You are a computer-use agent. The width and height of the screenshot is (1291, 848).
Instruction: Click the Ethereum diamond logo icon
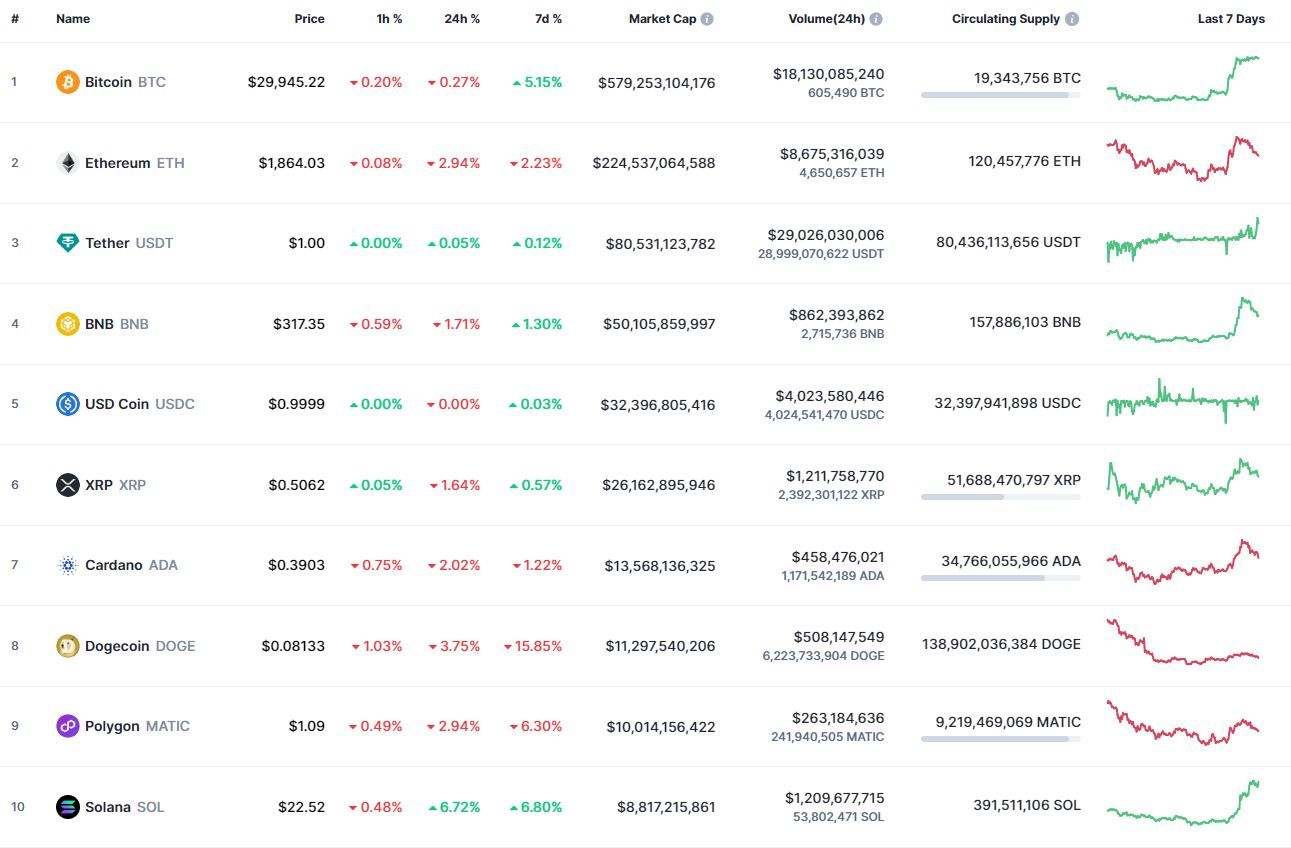click(67, 163)
